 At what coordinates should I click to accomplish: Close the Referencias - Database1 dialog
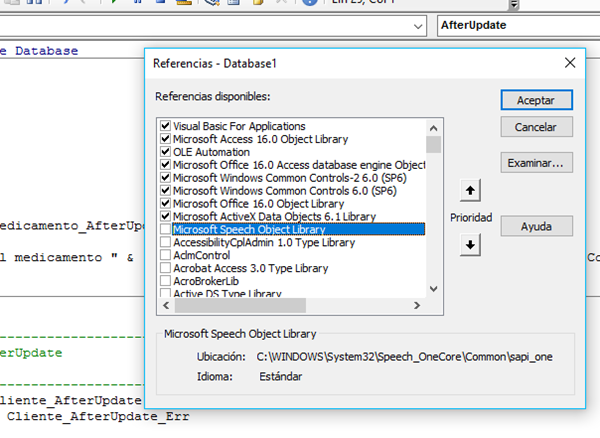pos(570,63)
